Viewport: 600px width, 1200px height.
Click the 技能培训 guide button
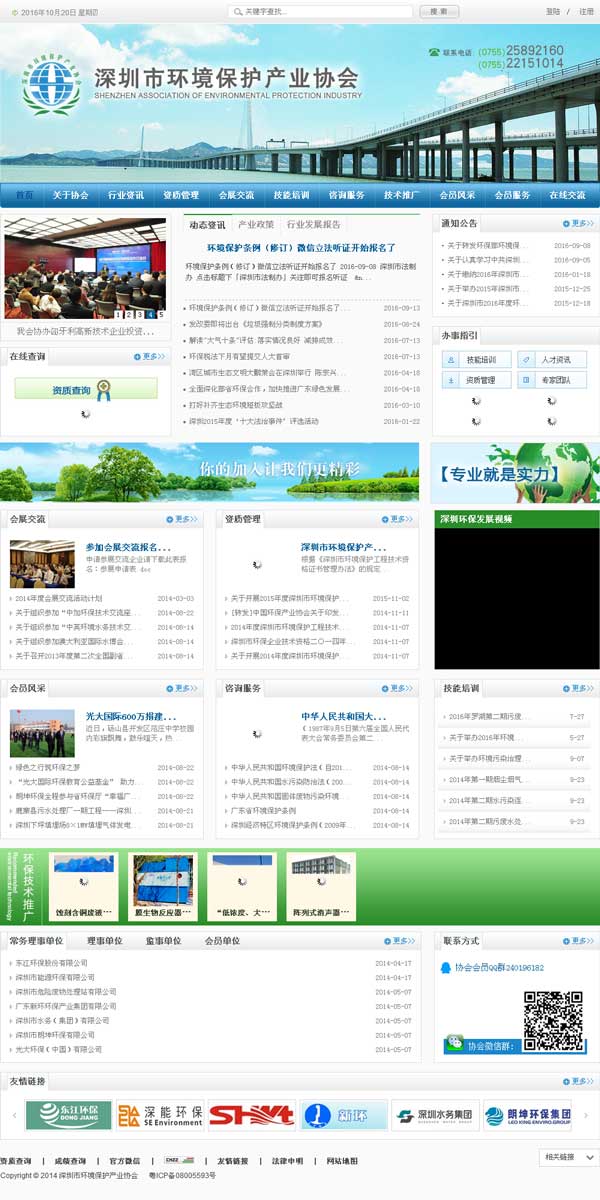(474, 359)
